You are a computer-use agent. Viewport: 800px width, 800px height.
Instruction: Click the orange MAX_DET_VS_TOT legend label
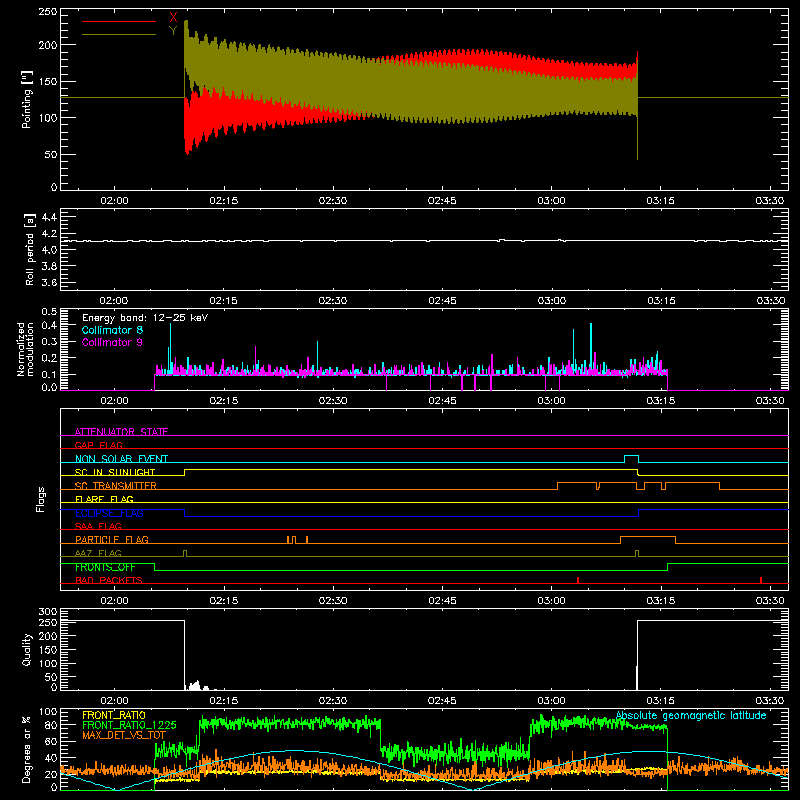point(124,735)
